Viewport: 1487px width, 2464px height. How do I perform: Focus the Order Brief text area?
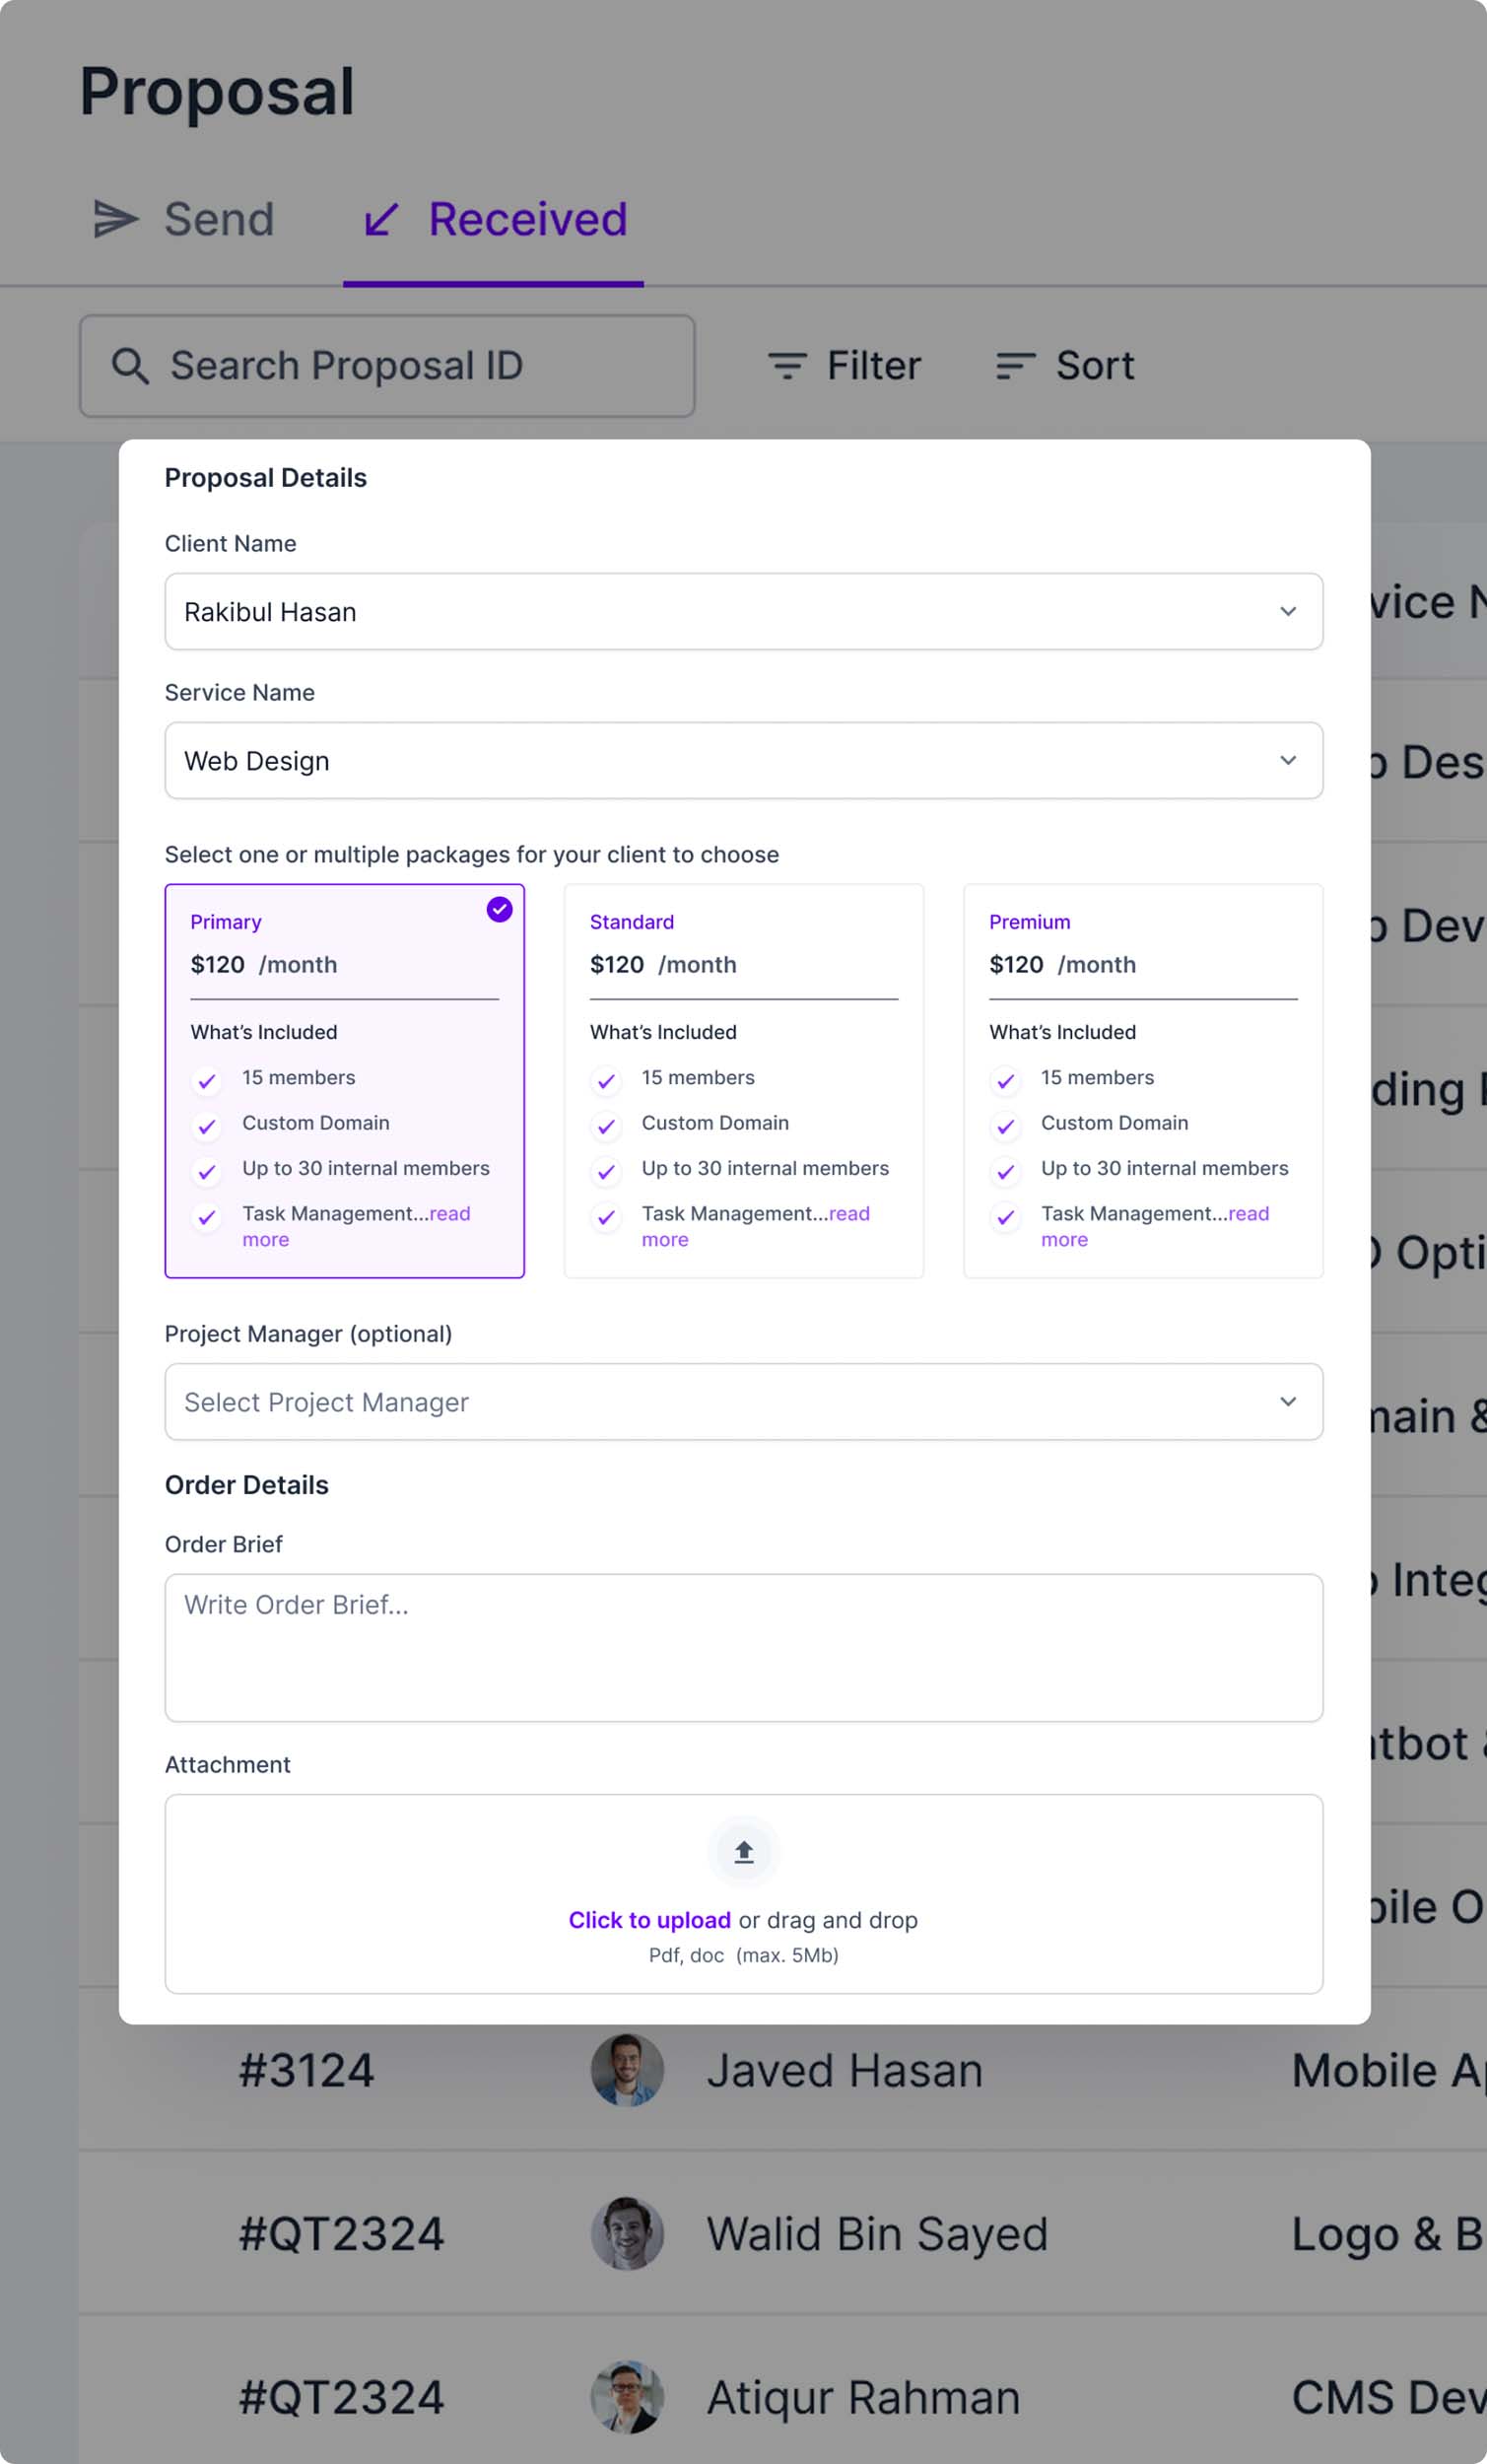point(743,1647)
